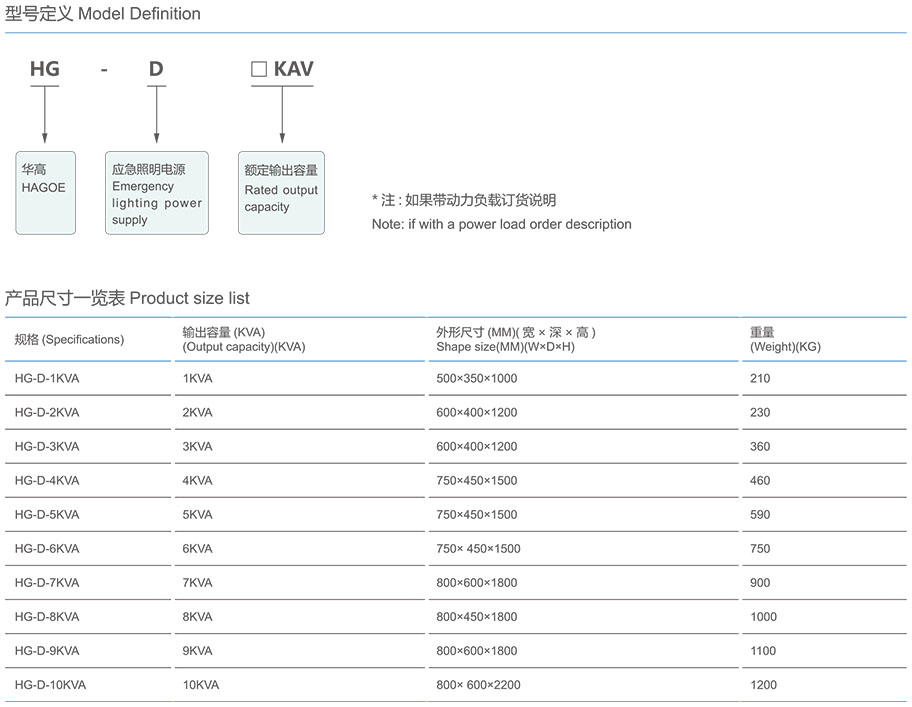912x707 pixels.
Task: Click the Output capacity (KVA) column header
Action: [x=243, y=340]
